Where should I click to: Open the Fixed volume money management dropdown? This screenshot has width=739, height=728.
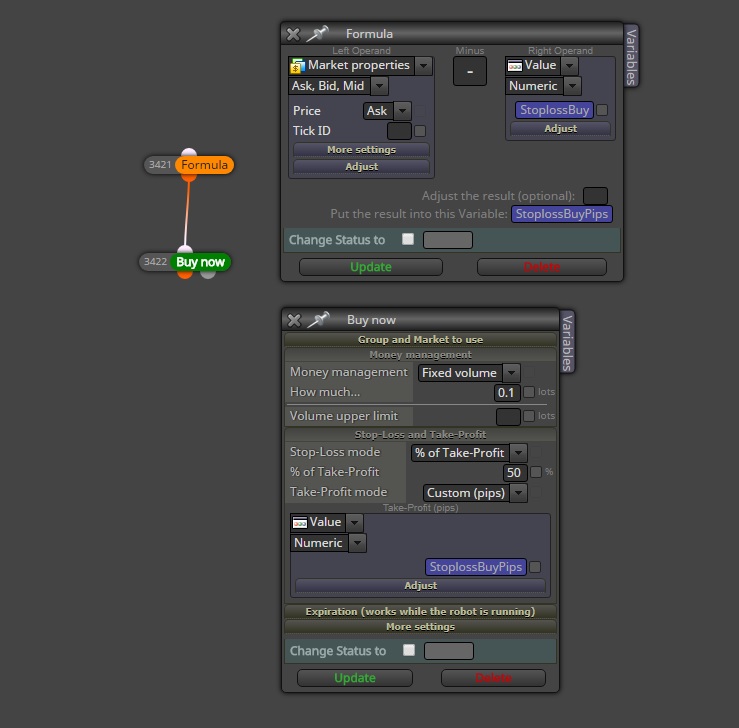coord(511,373)
